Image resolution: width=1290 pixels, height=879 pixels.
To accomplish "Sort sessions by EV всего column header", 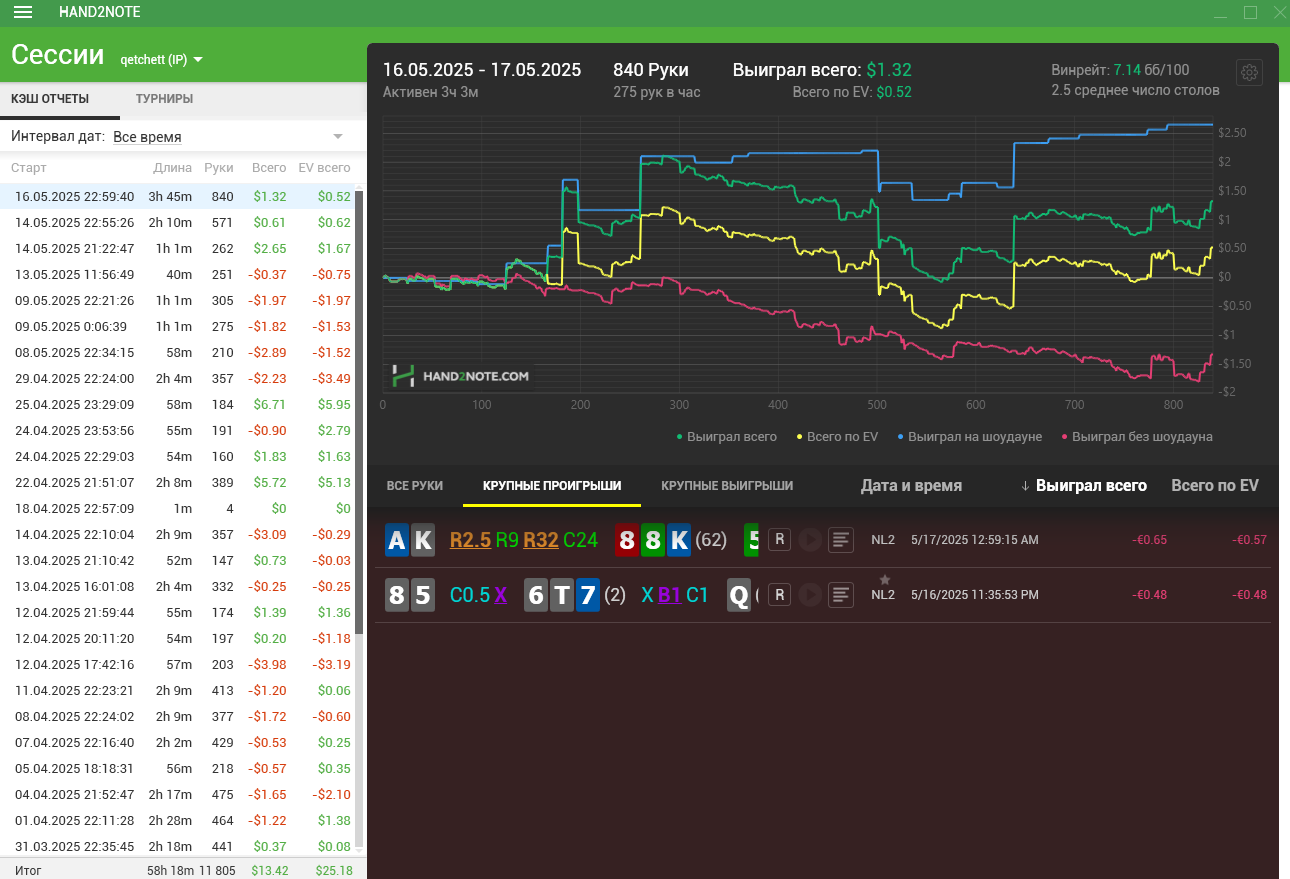I will (324, 168).
